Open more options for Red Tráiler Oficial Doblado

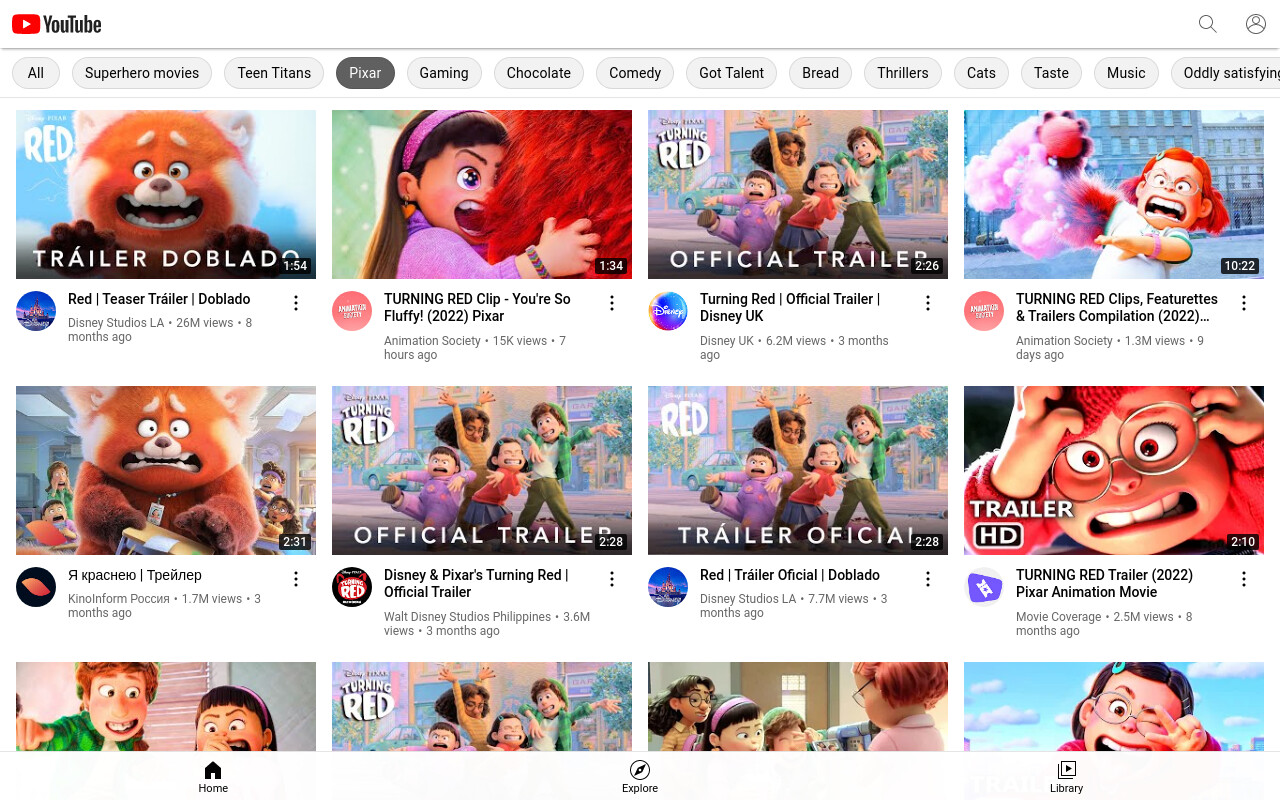(928, 579)
